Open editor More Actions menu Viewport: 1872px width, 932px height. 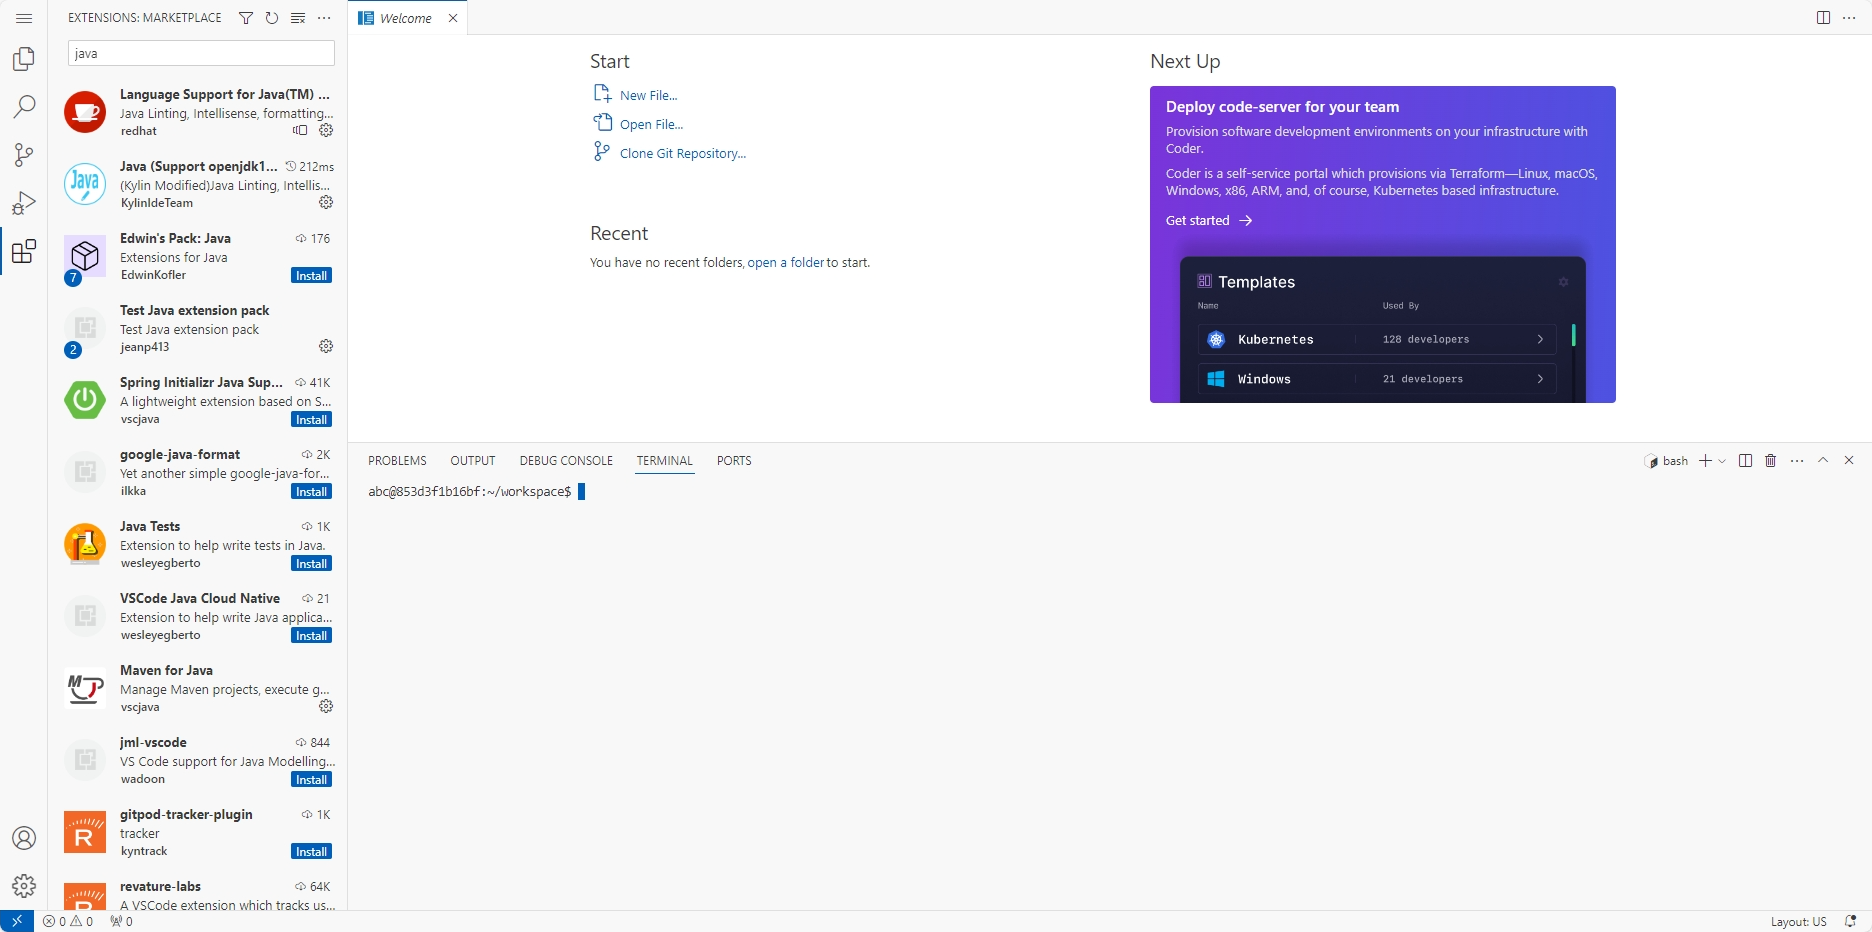(x=1849, y=18)
